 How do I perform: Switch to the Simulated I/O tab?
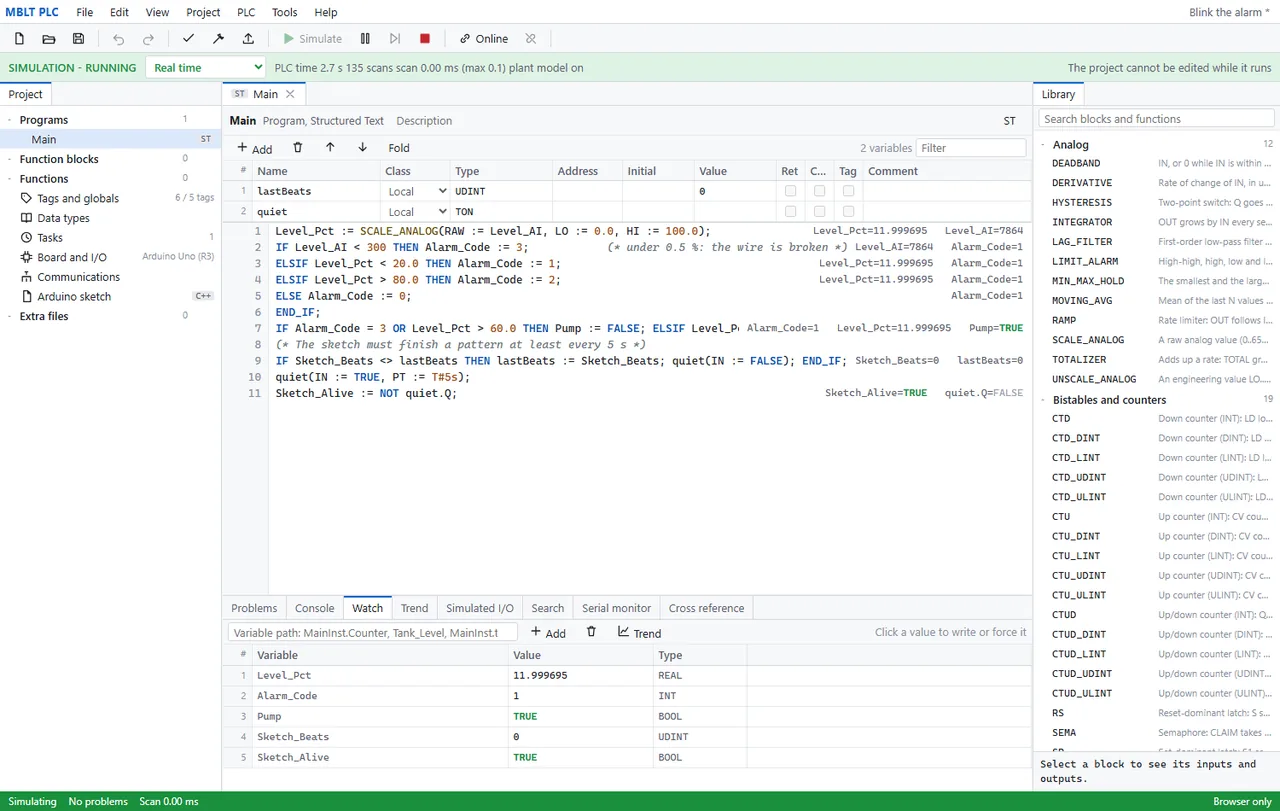[480, 608]
